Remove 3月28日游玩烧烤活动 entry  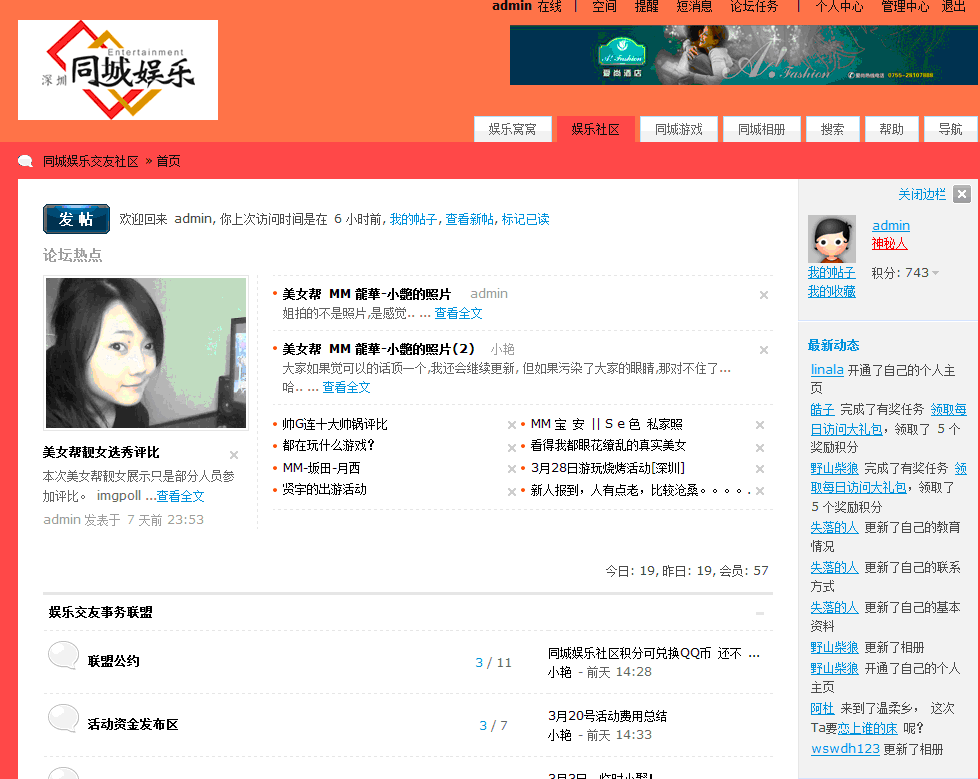760,469
